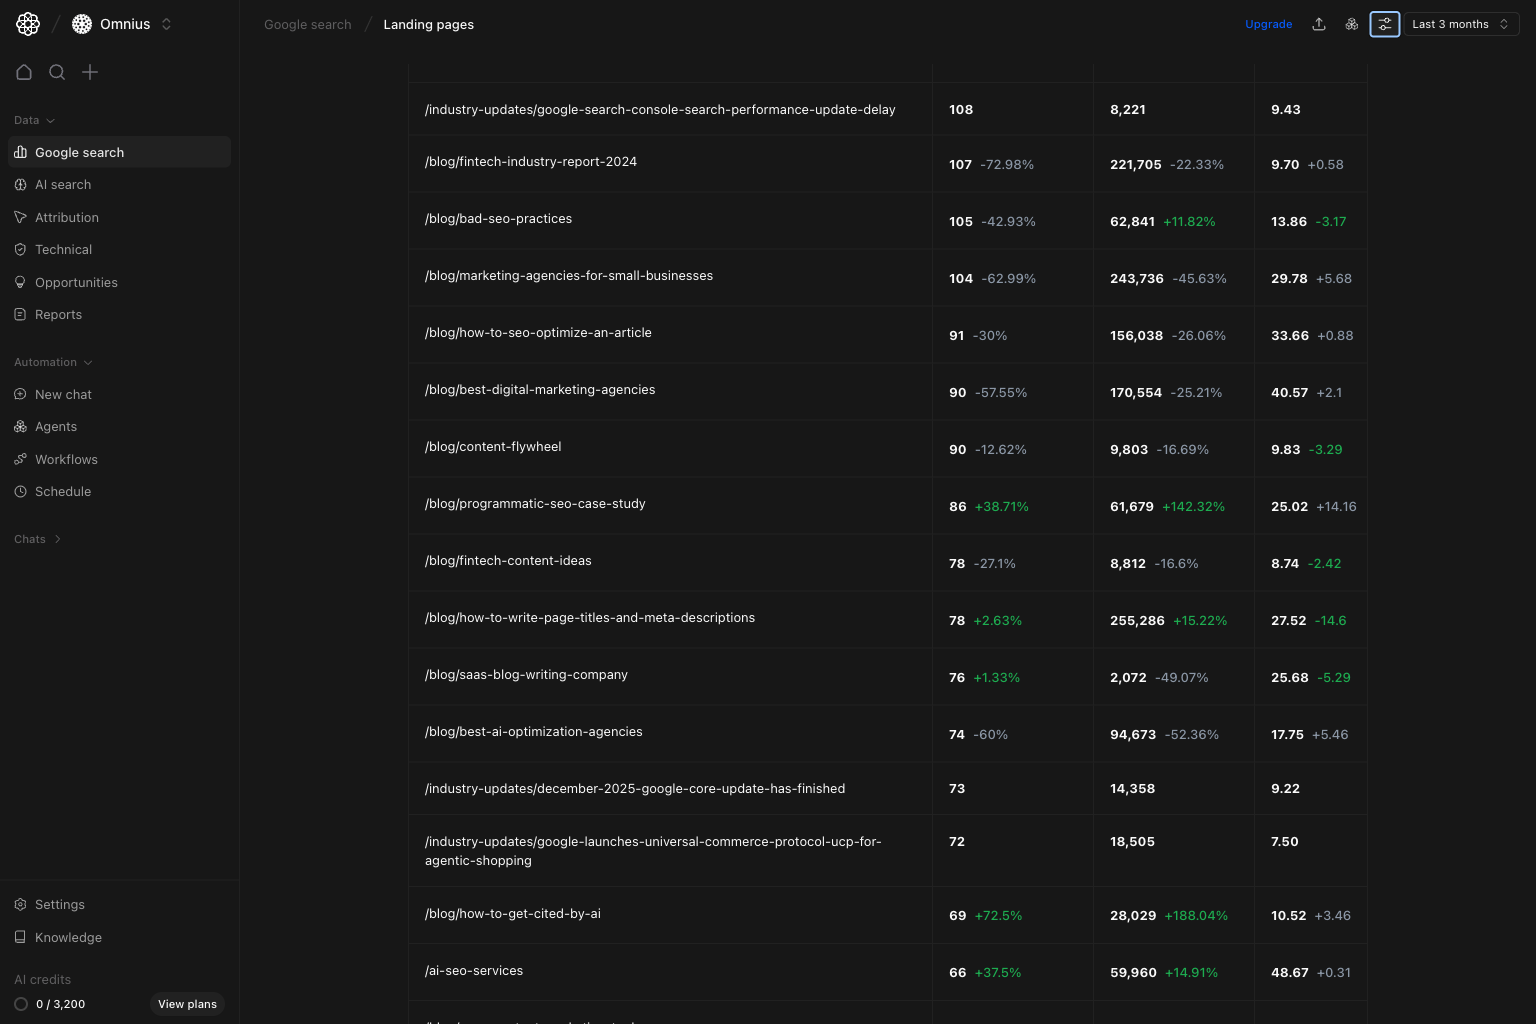Open the Reports section
Screen dimensions: 1536x1024
coord(58,314)
